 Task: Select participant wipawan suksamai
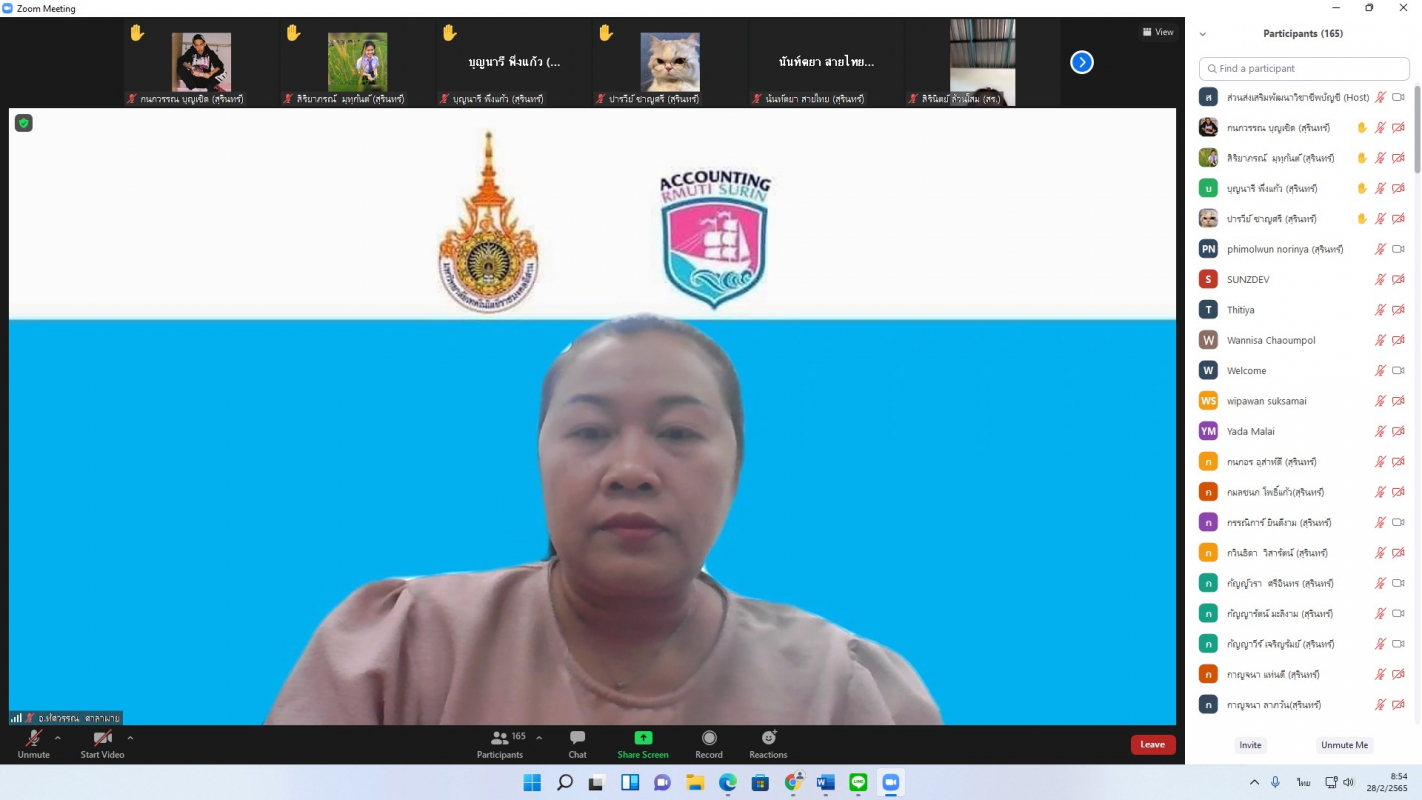click(1302, 401)
